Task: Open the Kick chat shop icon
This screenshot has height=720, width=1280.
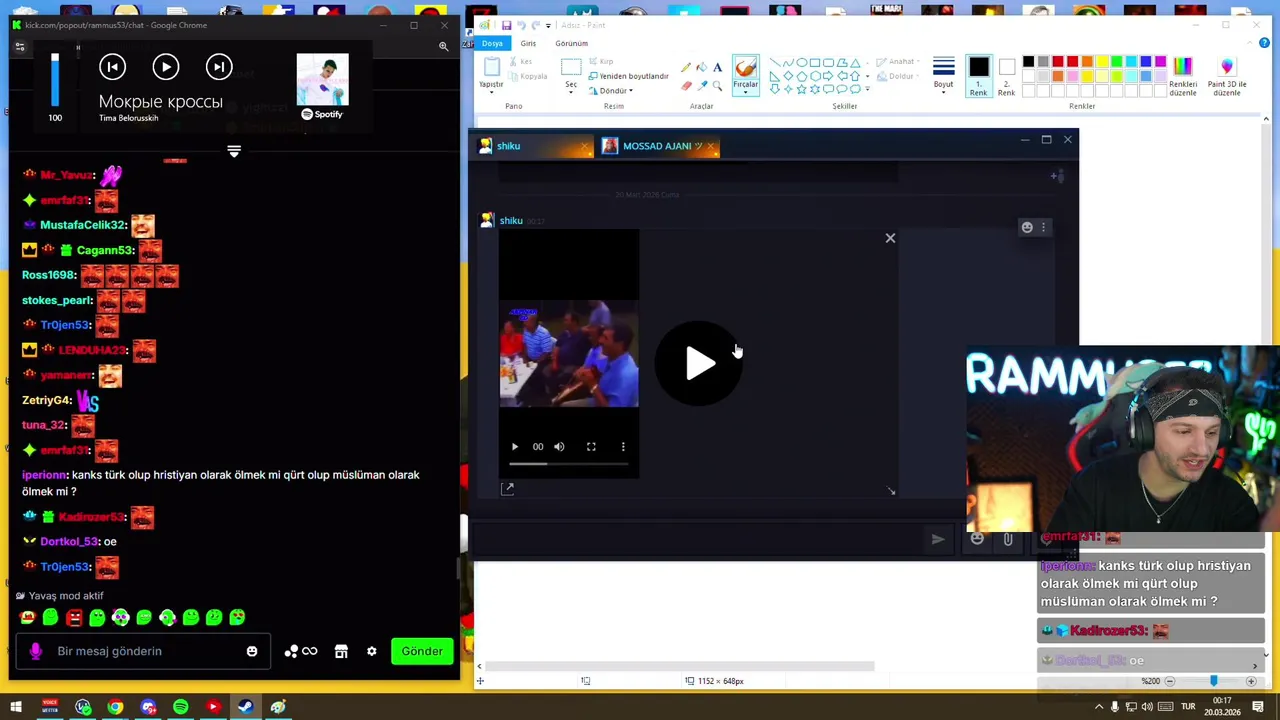Action: [x=341, y=651]
